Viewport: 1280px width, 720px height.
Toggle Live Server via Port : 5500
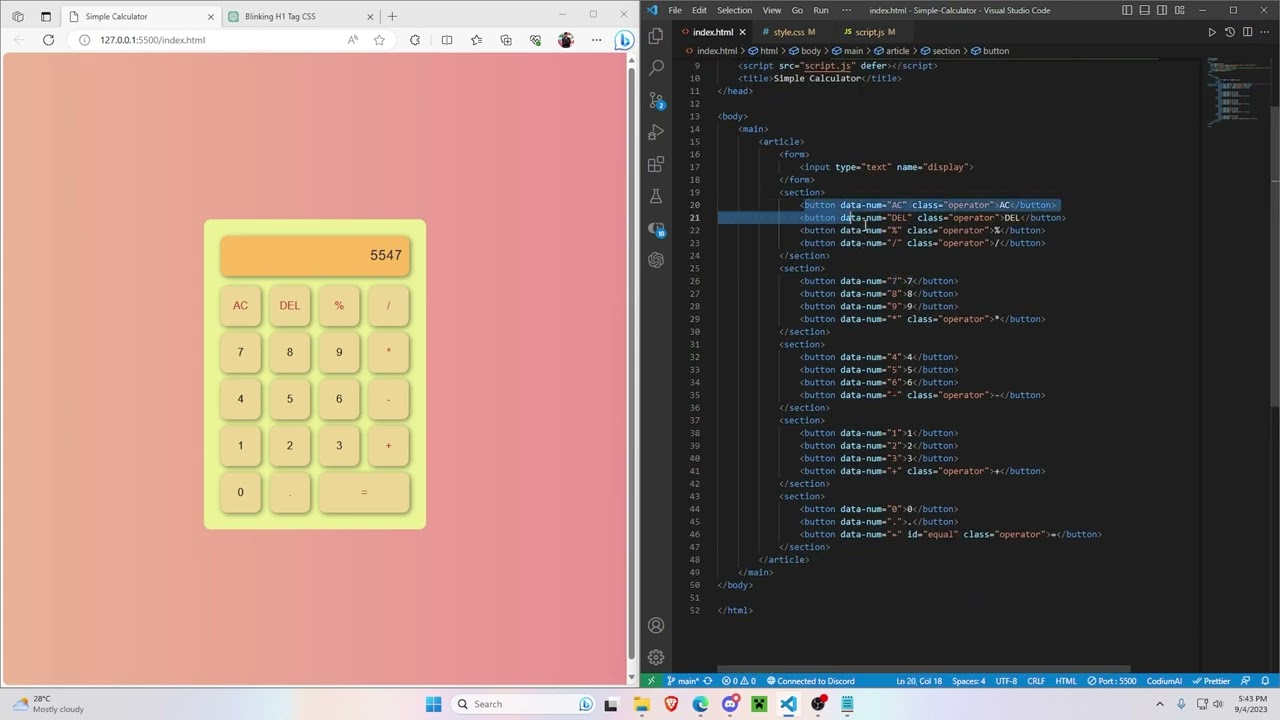tap(1113, 681)
